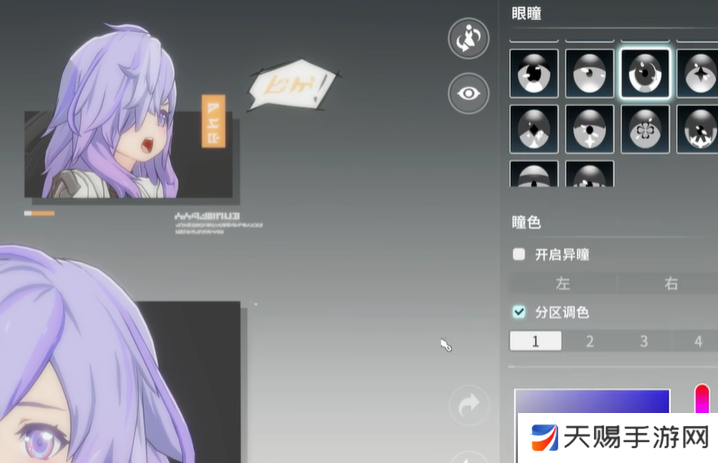718x463 pixels.
Task: Select color zone 1 tab
Action: click(x=535, y=341)
